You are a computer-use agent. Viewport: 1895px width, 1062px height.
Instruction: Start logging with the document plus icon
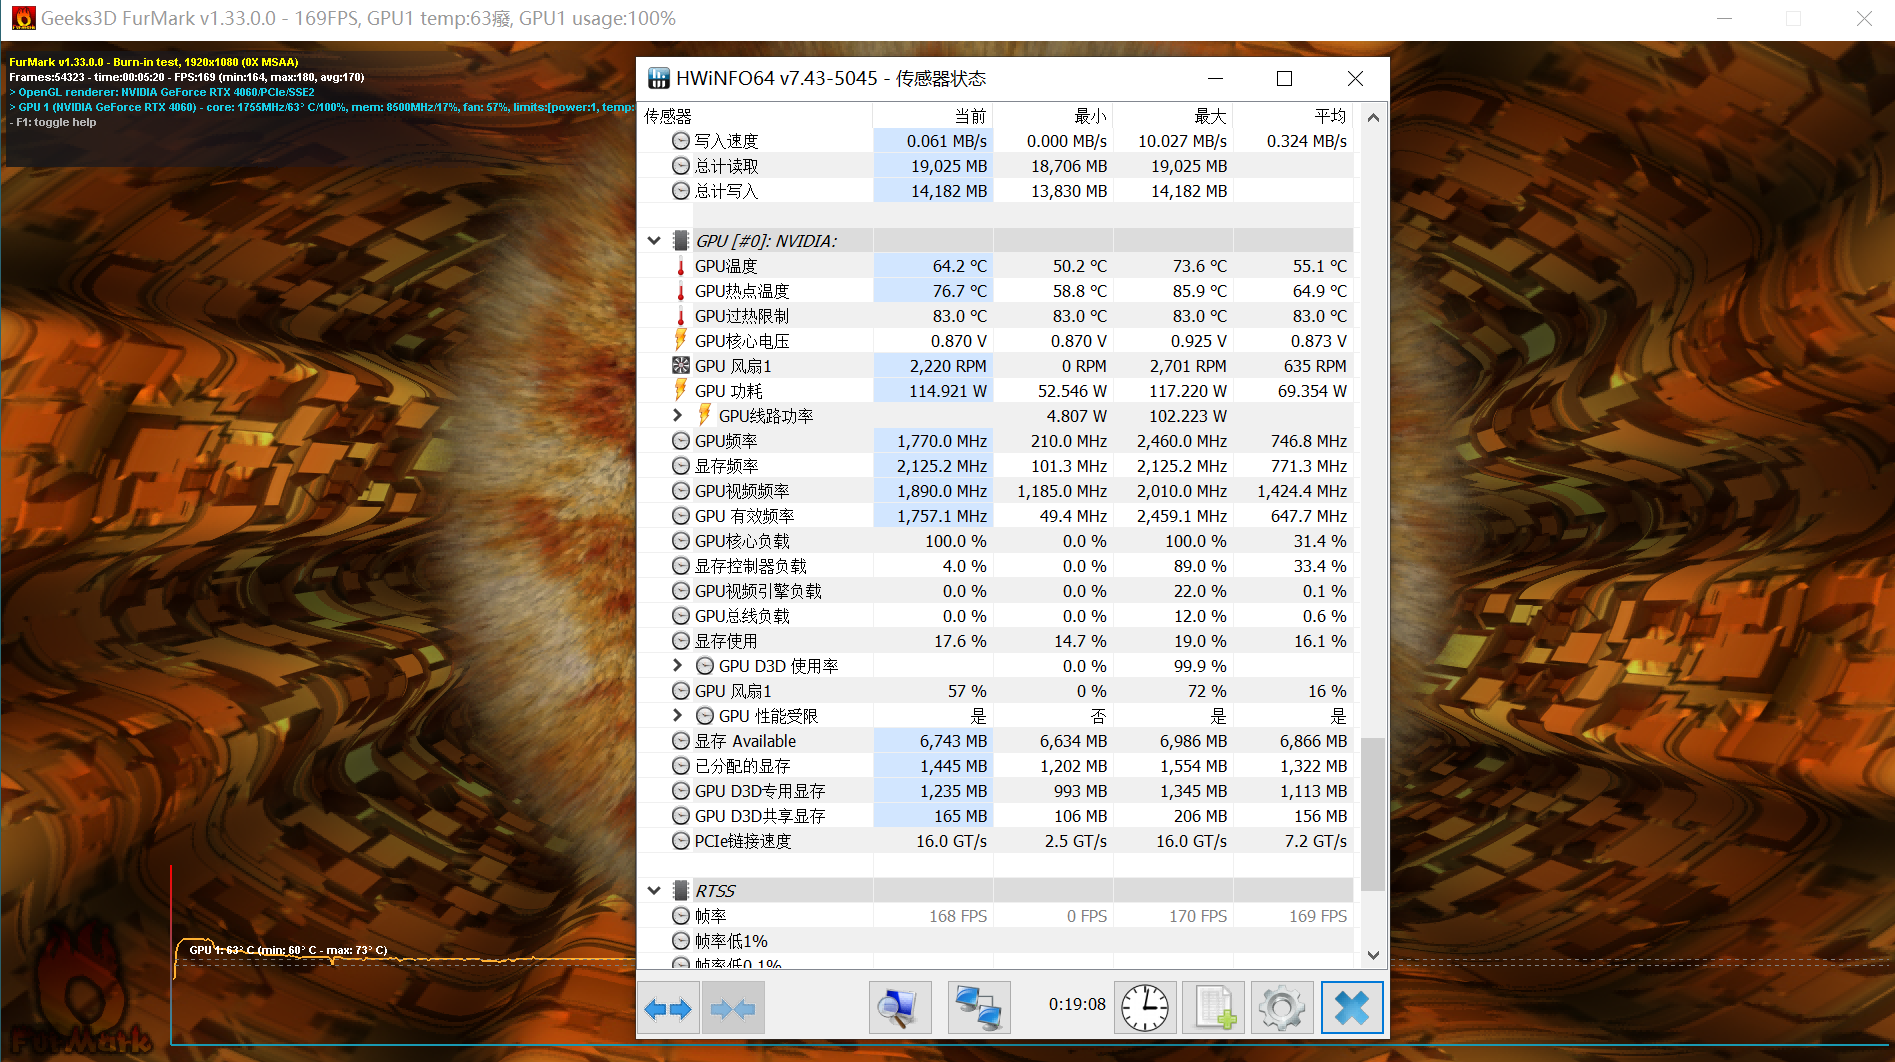coord(1214,1008)
